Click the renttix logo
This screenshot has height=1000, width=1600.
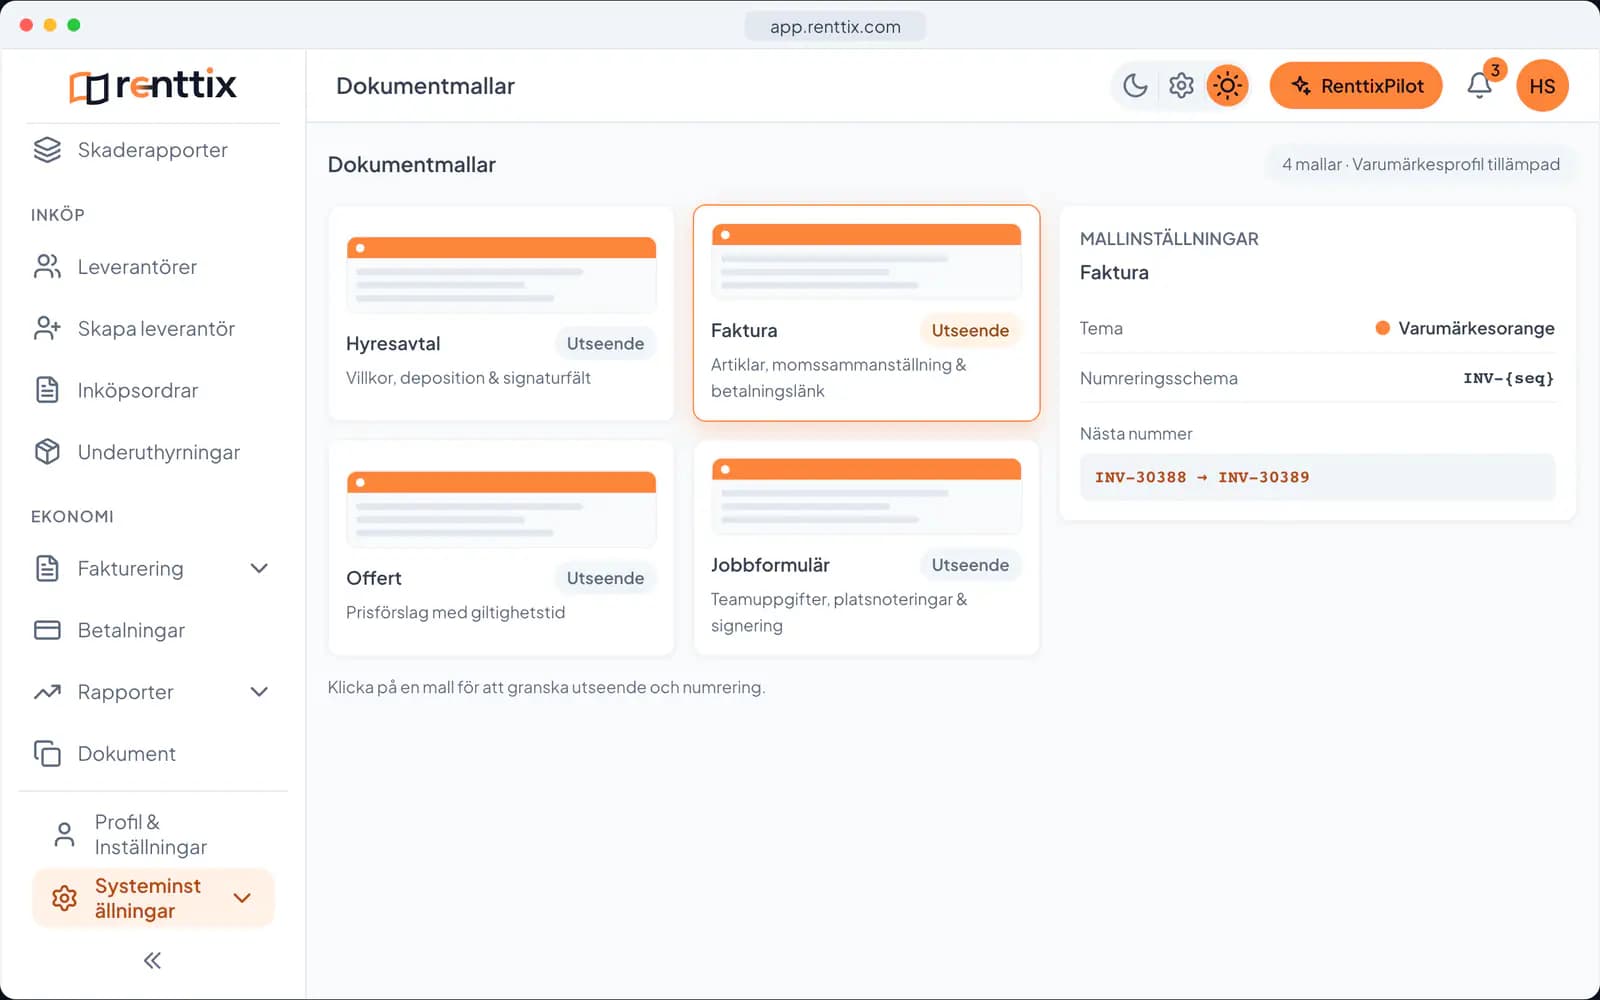(x=153, y=86)
